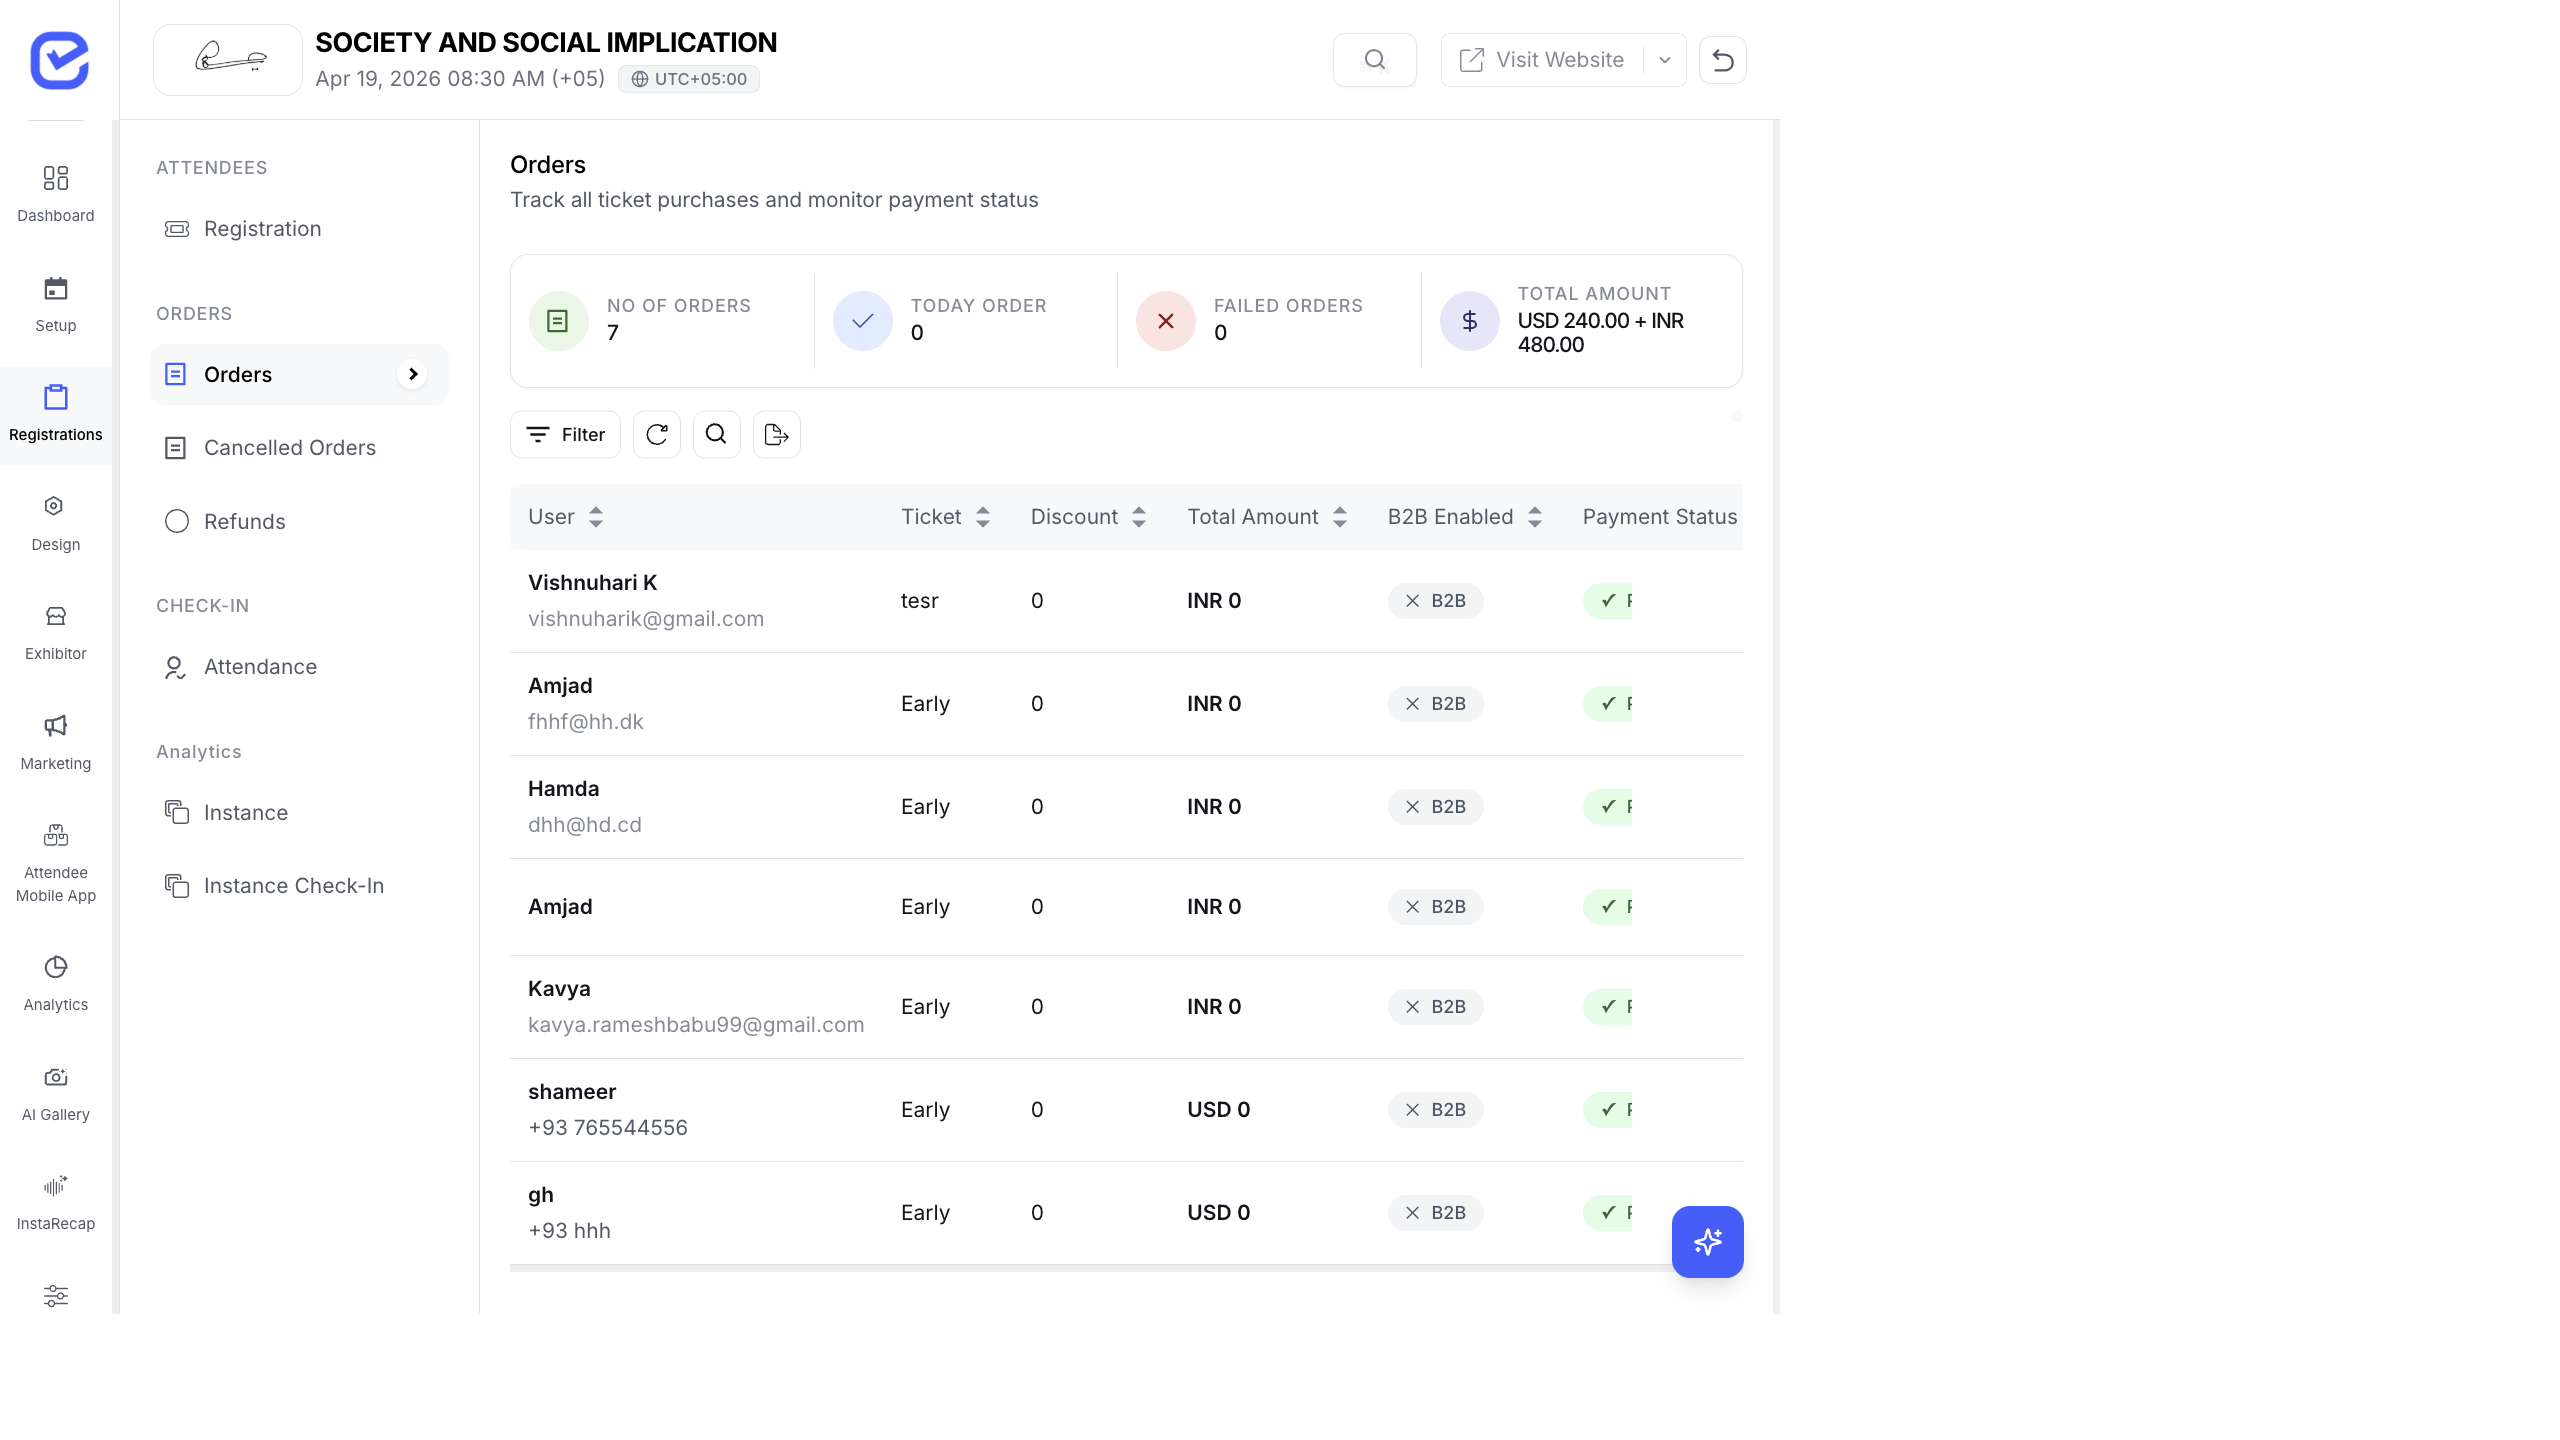Remove B2B tag from shameer's order

pos(1412,1109)
